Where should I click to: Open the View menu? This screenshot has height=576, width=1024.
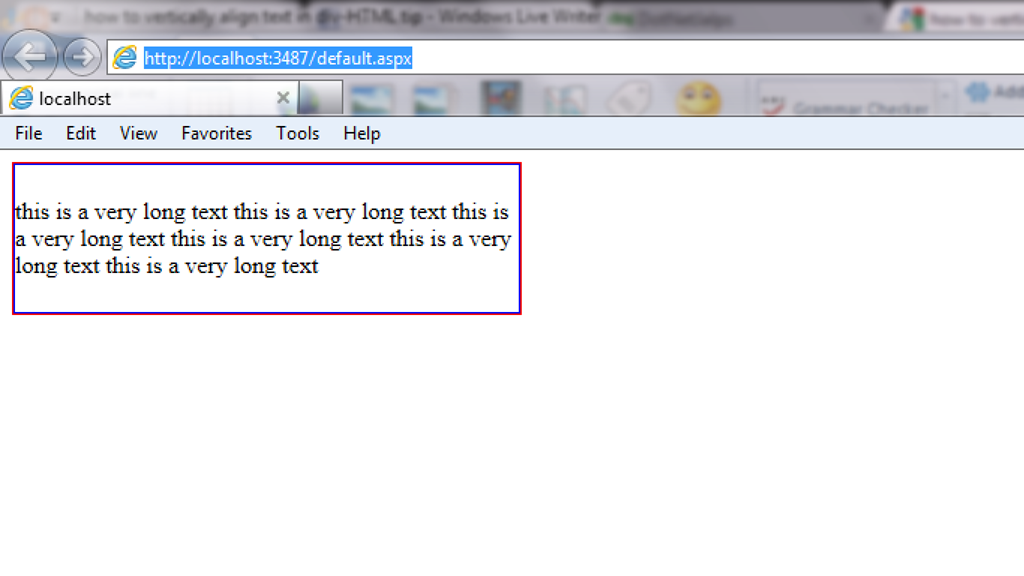pyautogui.click(x=138, y=133)
